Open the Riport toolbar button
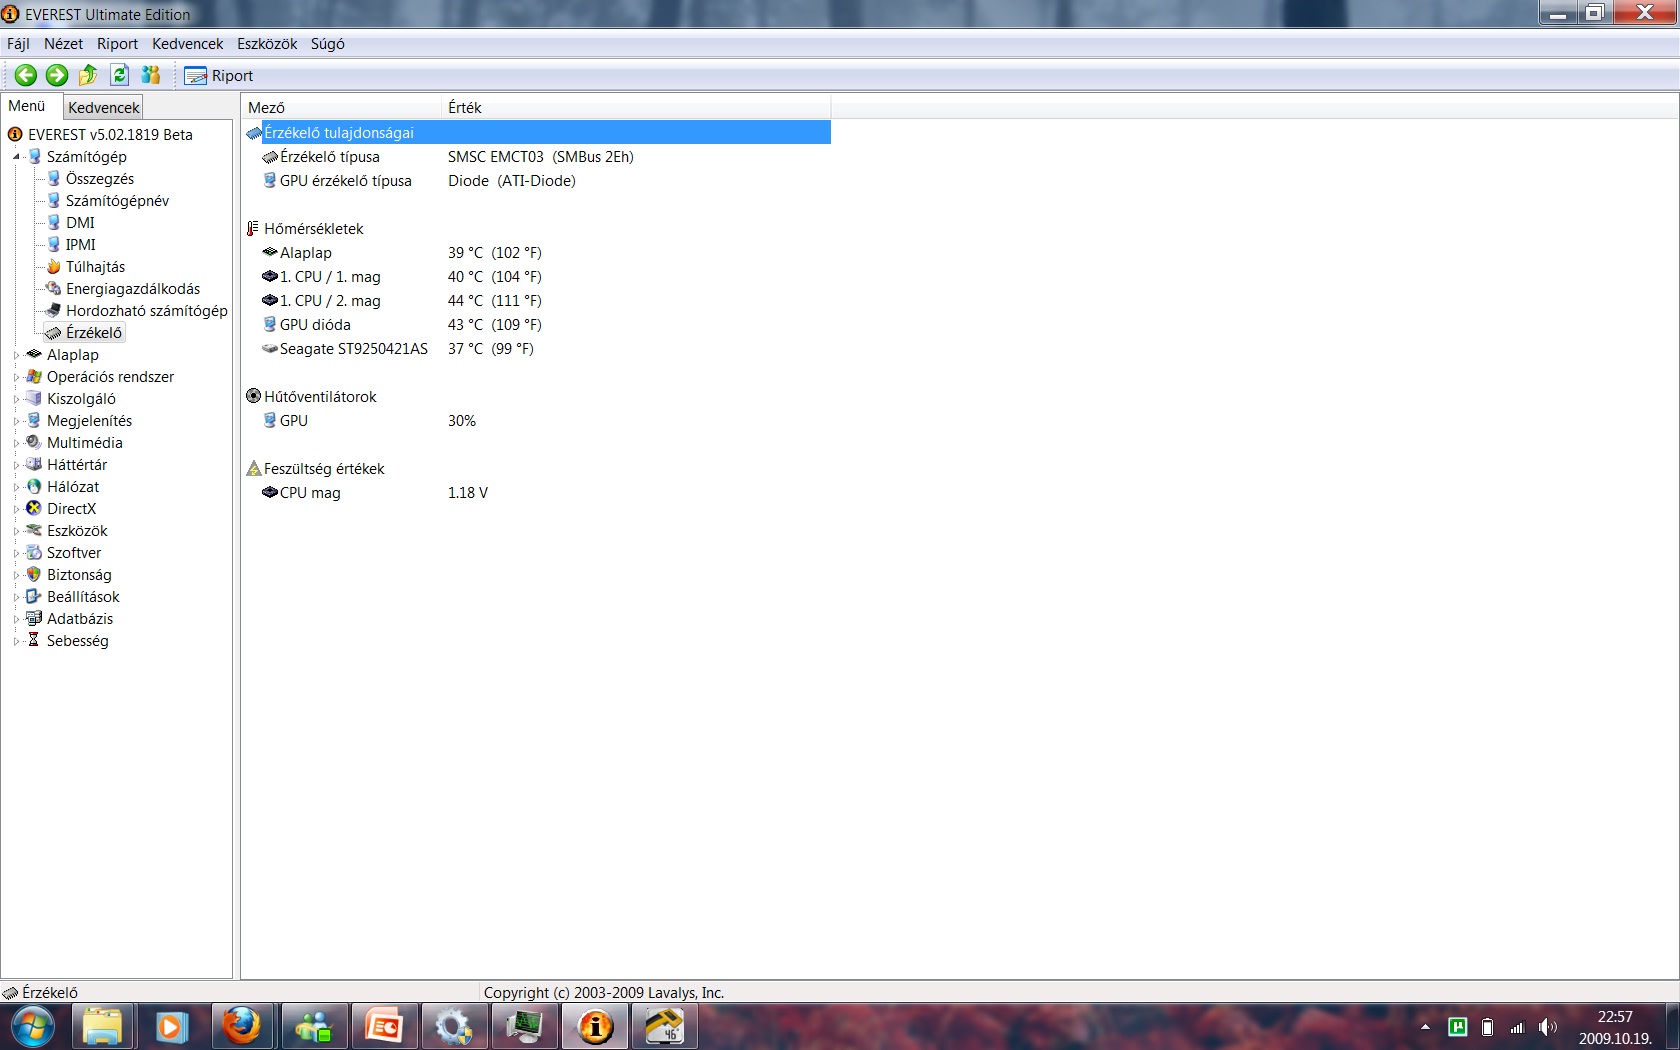Viewport: 1680px width, 1050px height. [219, 76]
